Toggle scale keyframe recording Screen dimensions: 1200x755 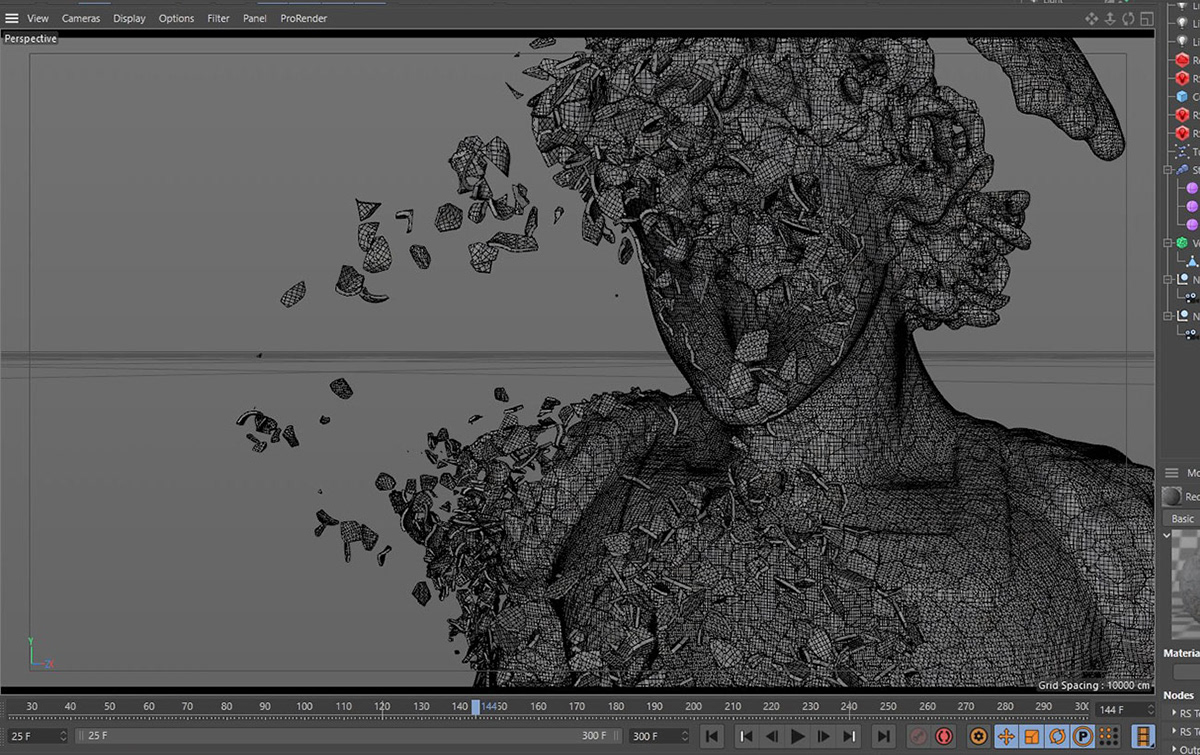tap(1032, 737)
